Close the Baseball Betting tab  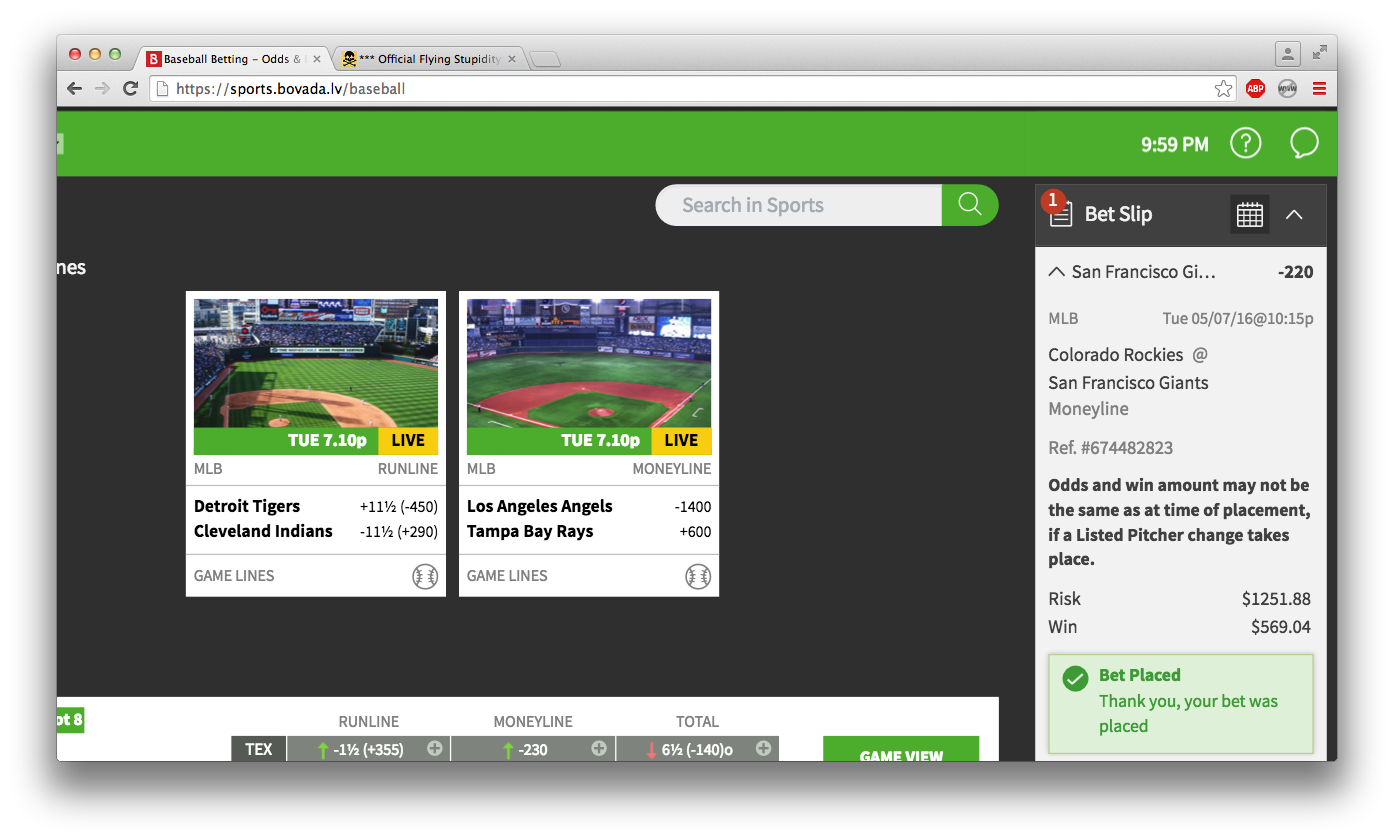pyautogui.click(x=317, y=59)
